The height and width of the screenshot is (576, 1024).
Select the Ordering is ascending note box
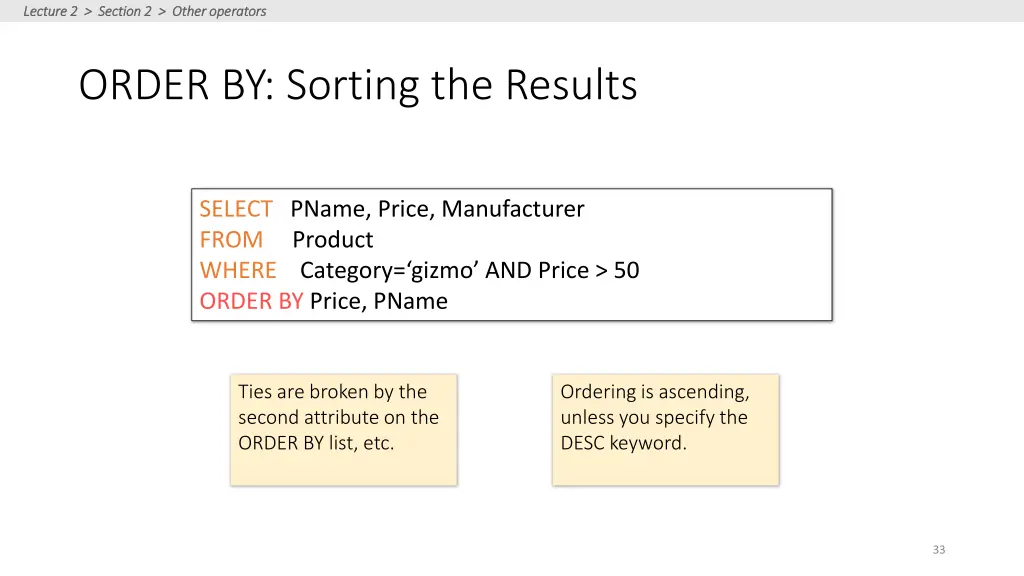pyautogui.click(x=665, y=430)
